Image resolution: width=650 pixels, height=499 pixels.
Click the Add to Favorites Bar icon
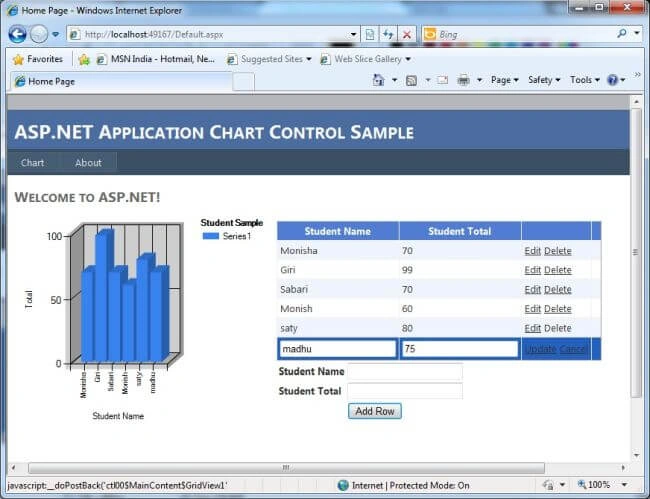tap(84, 60)
